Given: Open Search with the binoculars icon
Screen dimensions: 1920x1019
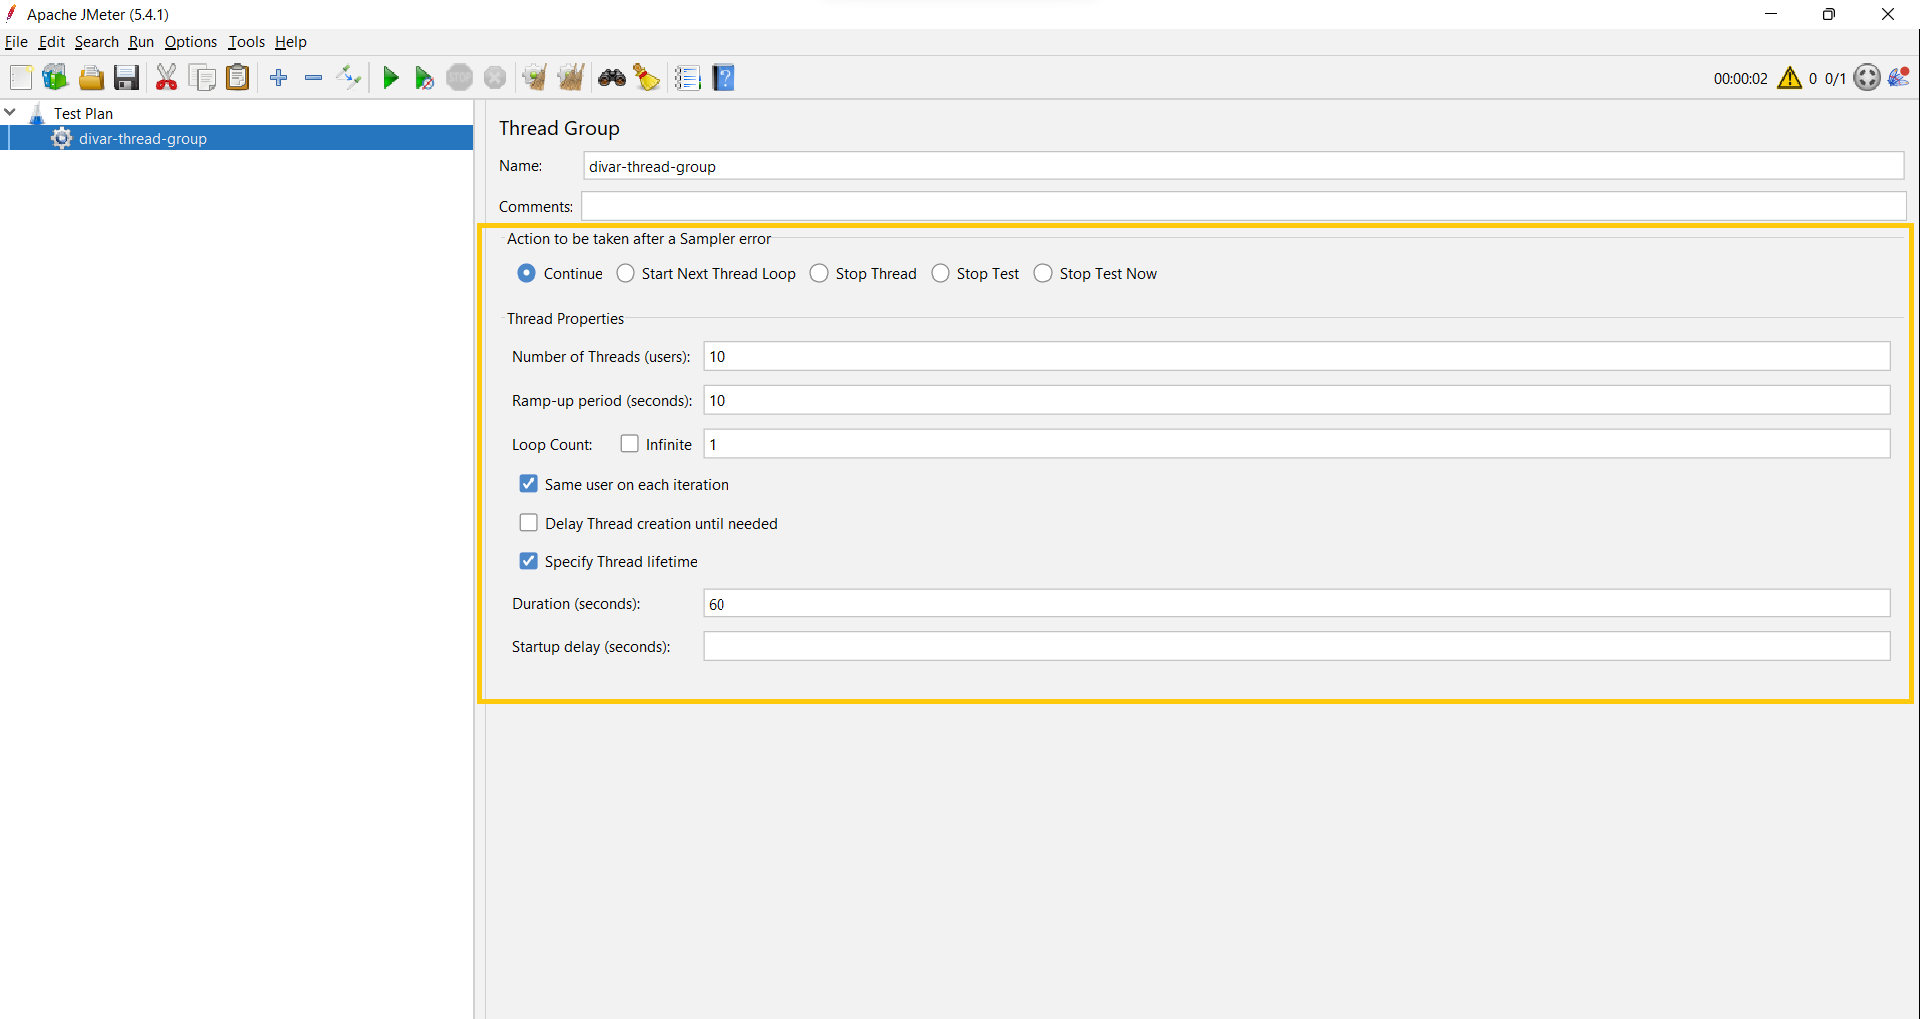Looking at the screenshot, I should 612,78.
